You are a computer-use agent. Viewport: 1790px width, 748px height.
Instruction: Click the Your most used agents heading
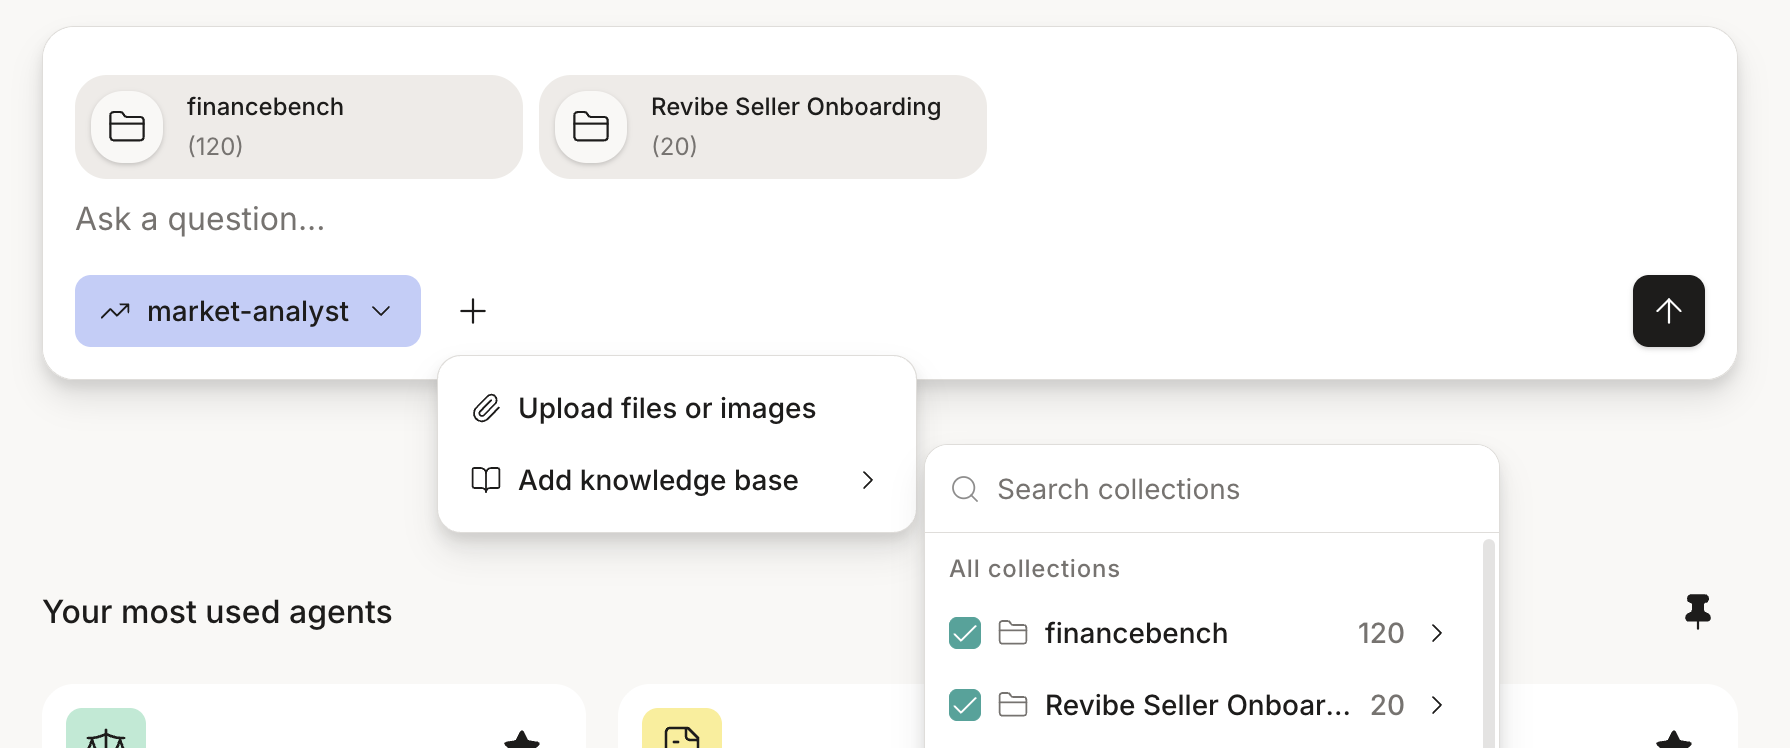click(x=217, y=612)
